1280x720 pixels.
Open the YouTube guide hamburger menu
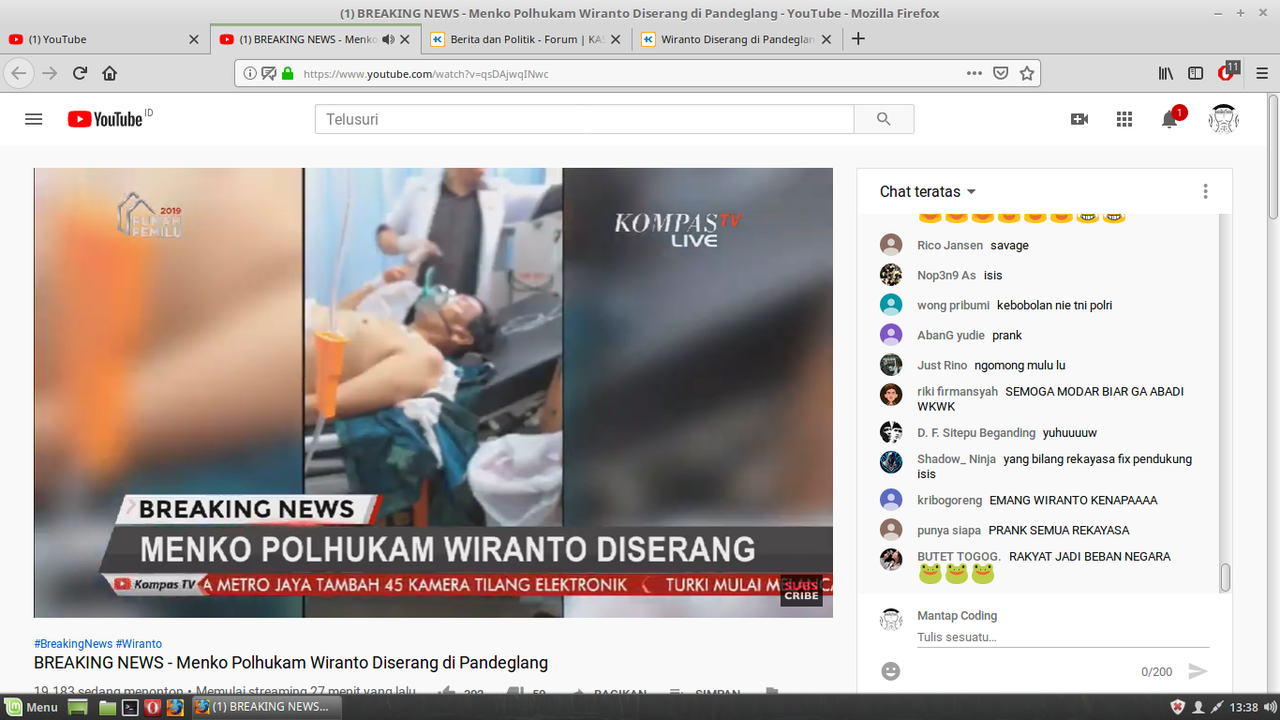point(33,118)
